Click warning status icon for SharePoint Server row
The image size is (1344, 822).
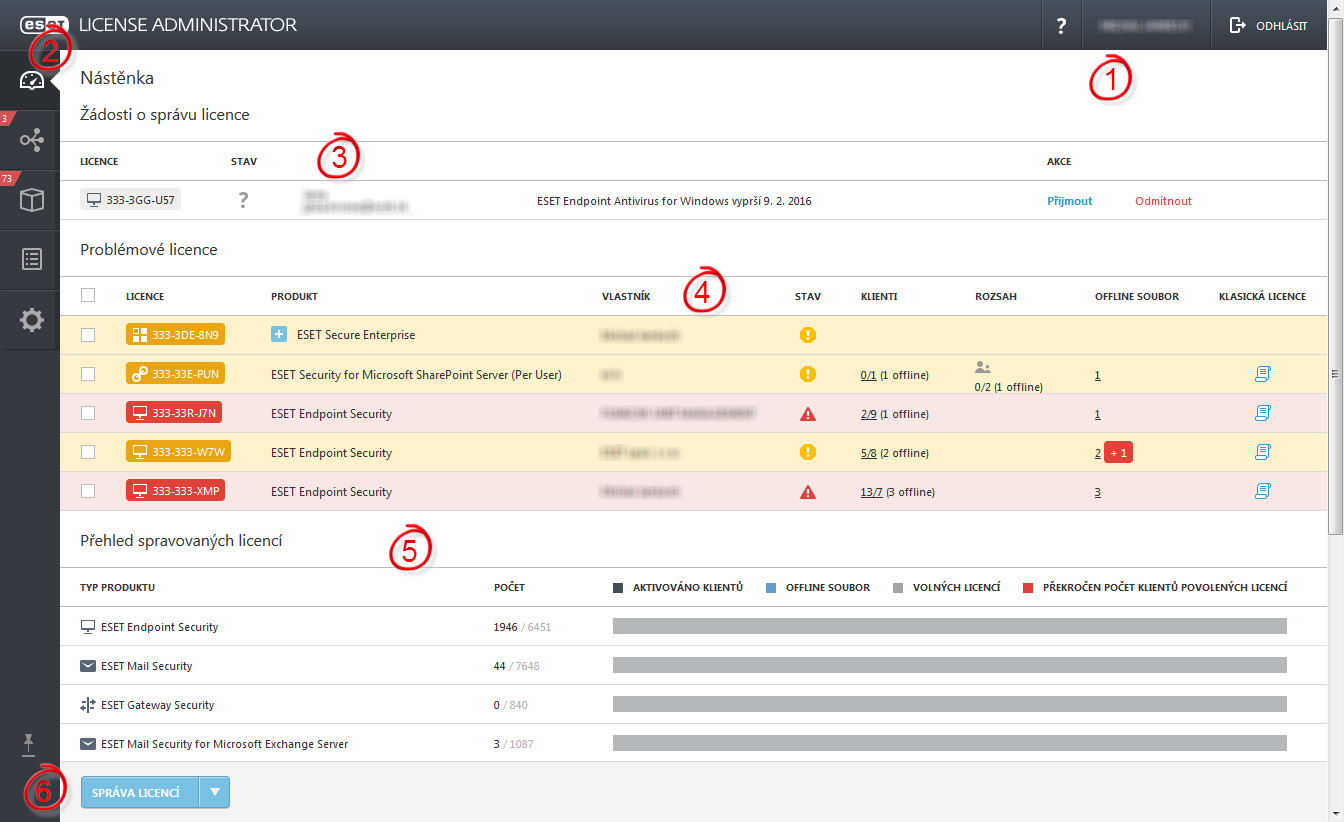click(x=808, y=374)
